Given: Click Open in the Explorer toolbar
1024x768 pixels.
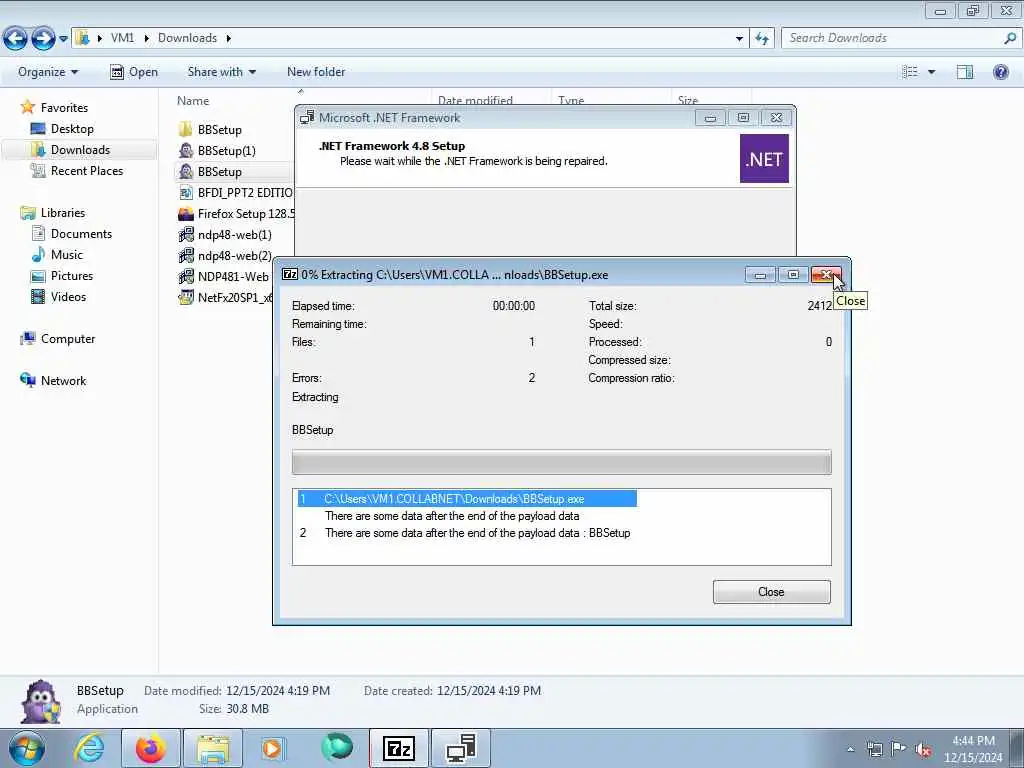Looking at the screenshot, I should [x=134, y=72].
